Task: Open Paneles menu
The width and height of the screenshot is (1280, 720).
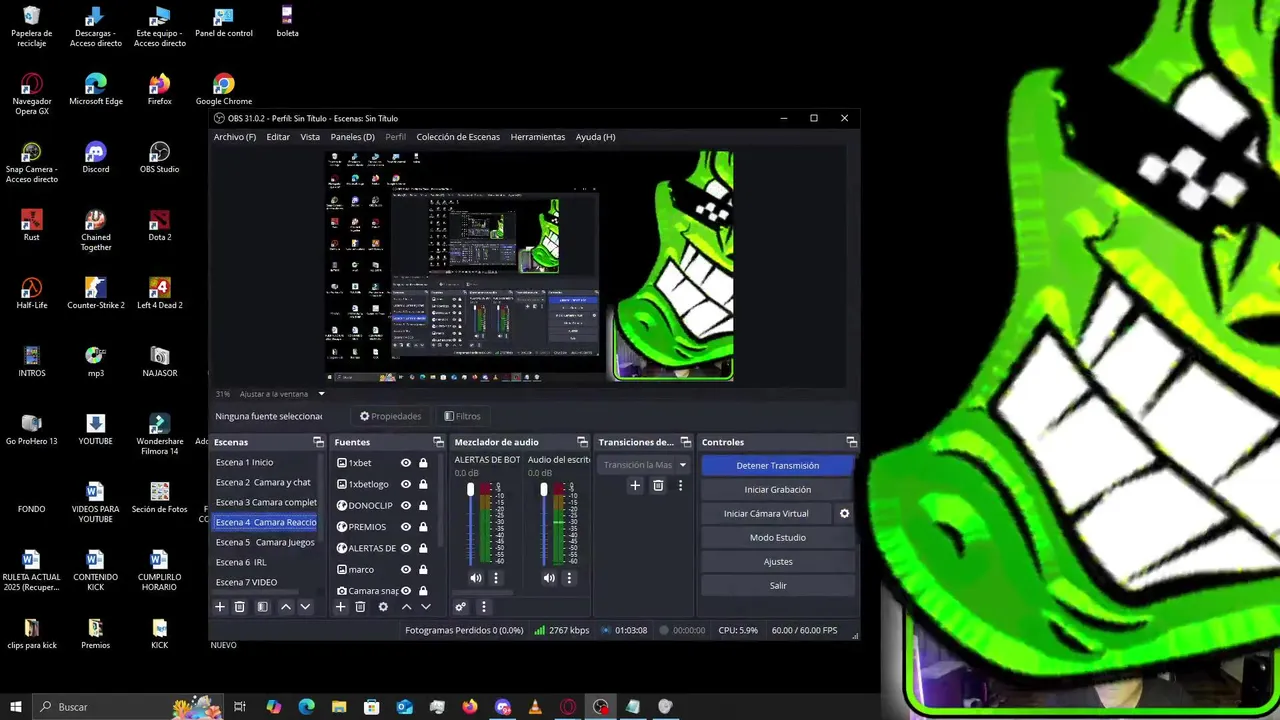Action: click(352, 137)
